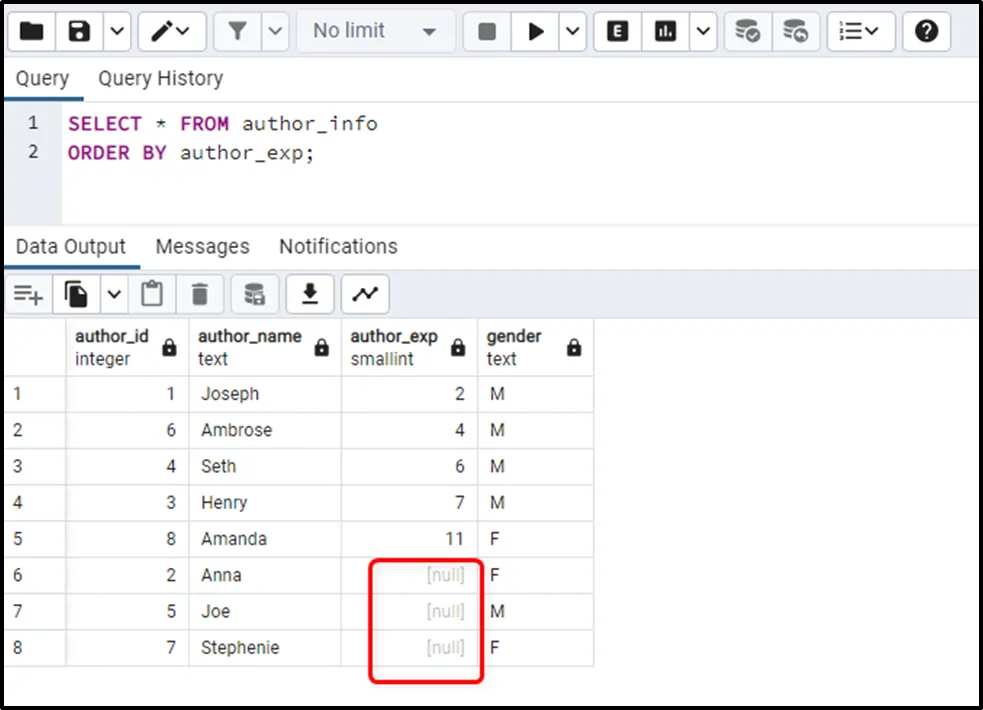Image resolution: width=983 pixels, height=710 pixels.
Task: Click the Add row icon in Data Output
Action: [x=28, y=294]
